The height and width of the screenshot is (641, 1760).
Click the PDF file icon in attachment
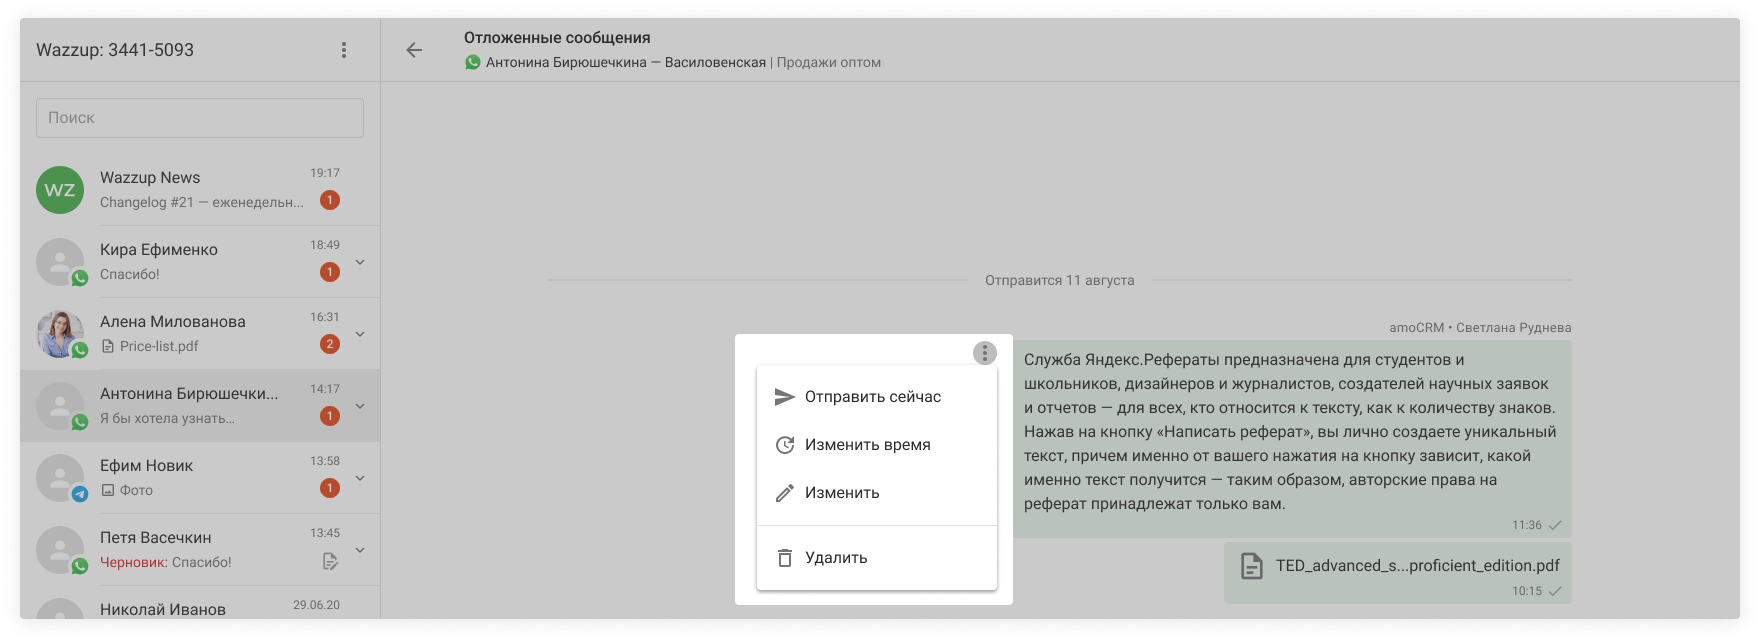click(x=1251, y=566)
